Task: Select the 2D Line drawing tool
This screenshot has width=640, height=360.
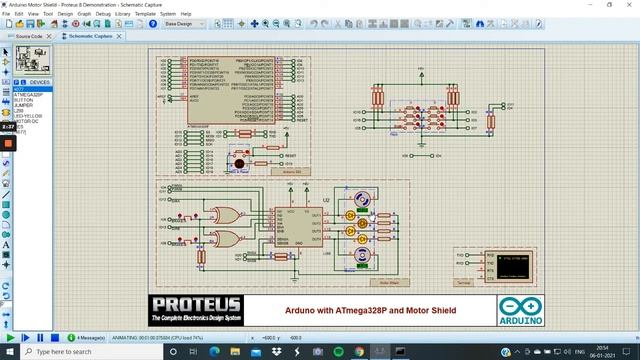Action: [6, 195]
